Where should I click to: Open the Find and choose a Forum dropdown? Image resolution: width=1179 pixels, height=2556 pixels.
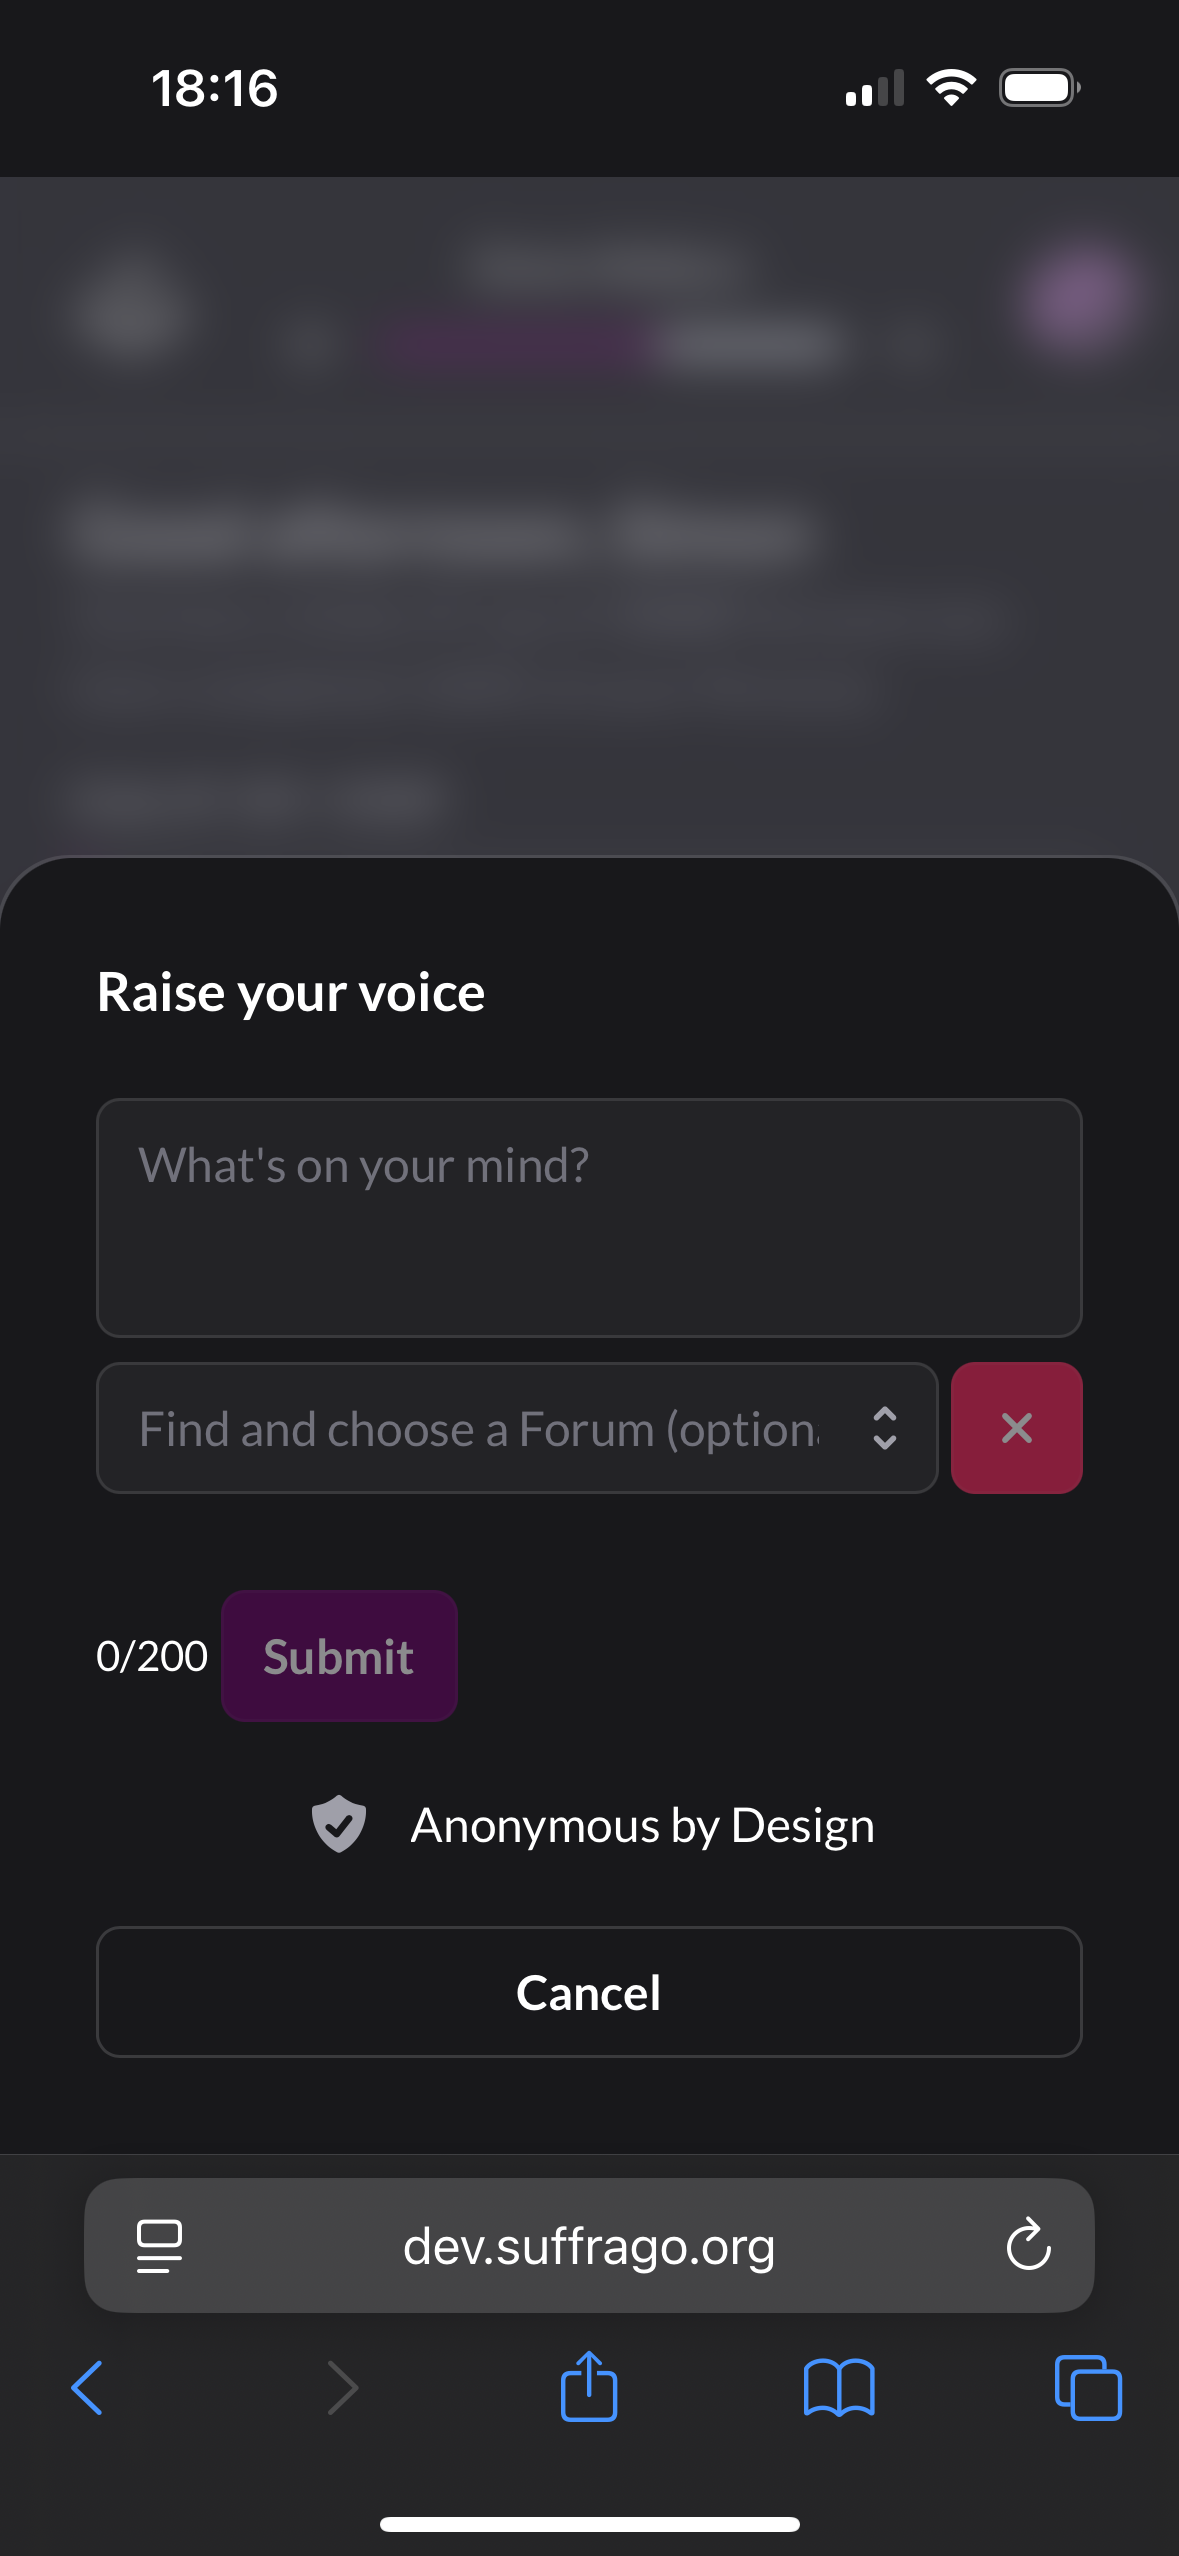[x=480, y=1428]
